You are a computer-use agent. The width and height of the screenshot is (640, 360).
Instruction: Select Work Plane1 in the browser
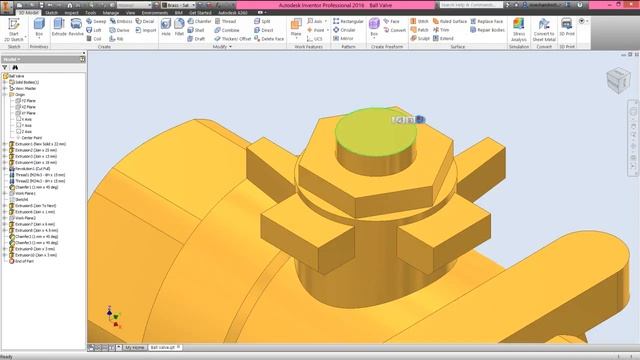point(22,193)
